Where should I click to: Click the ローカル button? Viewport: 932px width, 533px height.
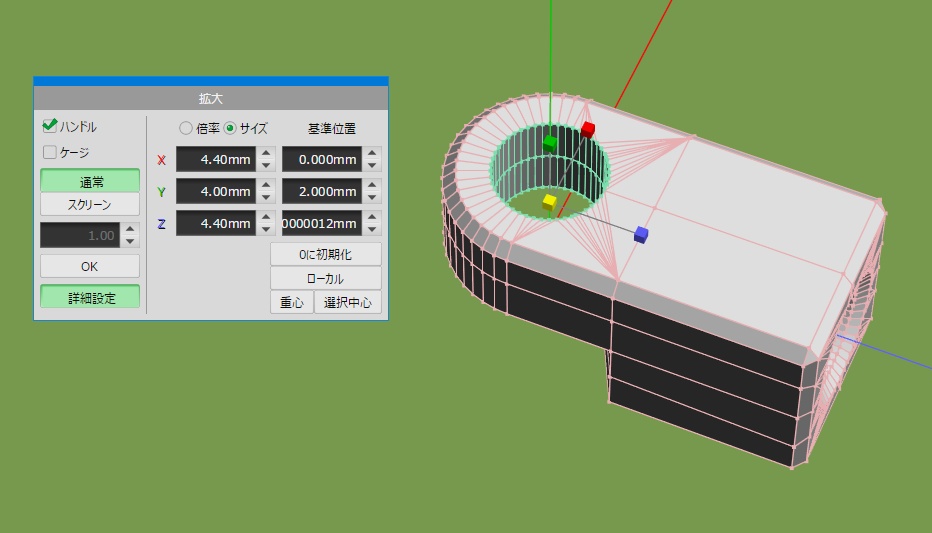tap(326, 278)
